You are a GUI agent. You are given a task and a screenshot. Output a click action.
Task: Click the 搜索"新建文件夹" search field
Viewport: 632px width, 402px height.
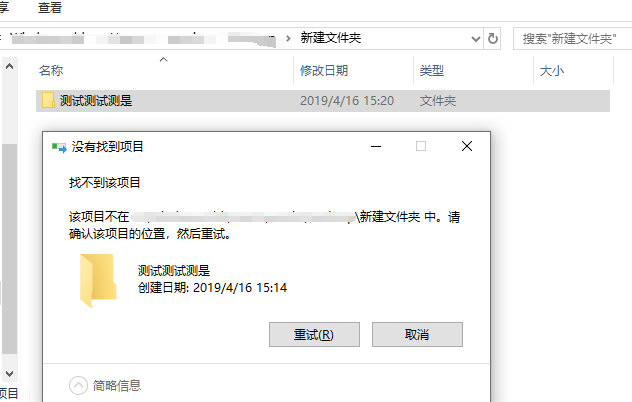pyautogui.click(x=572, y=39)
